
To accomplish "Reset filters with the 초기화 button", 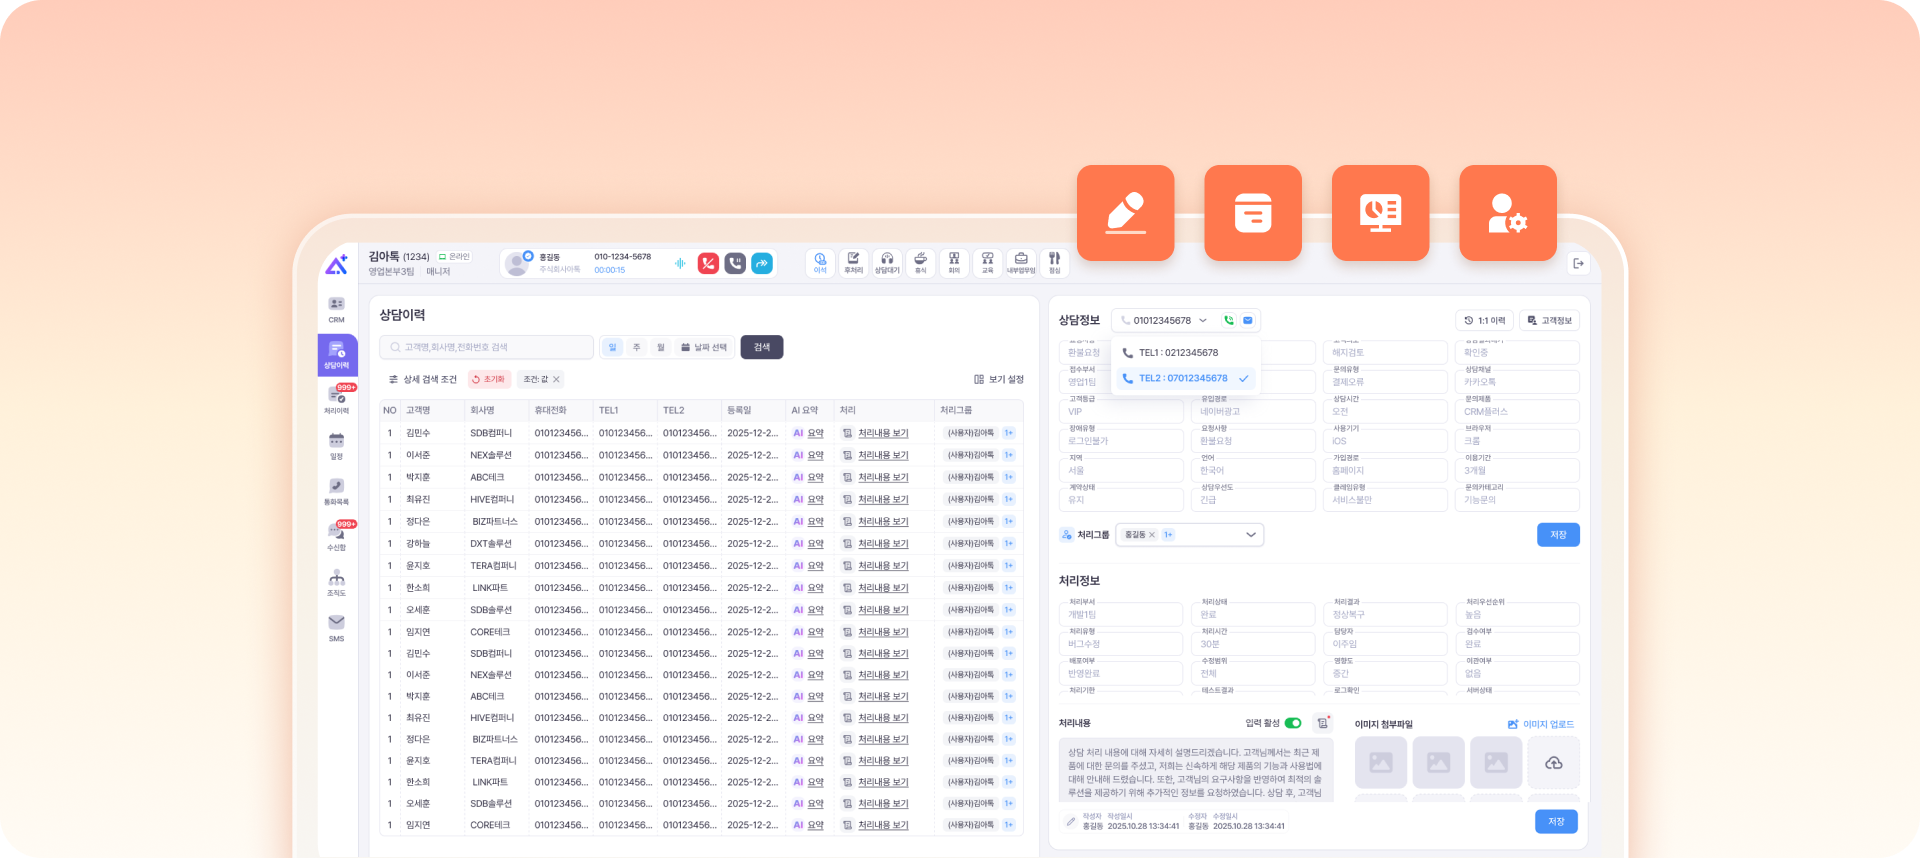I will pos(490,379).
